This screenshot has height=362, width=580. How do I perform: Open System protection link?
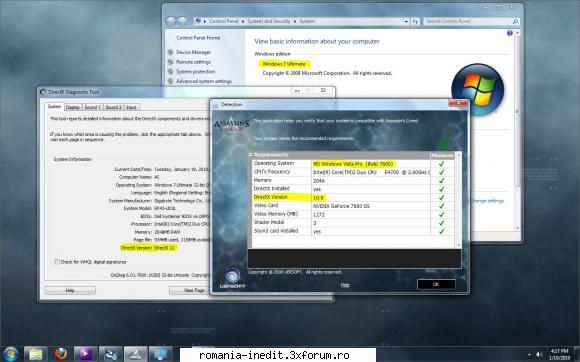[196, 71]
